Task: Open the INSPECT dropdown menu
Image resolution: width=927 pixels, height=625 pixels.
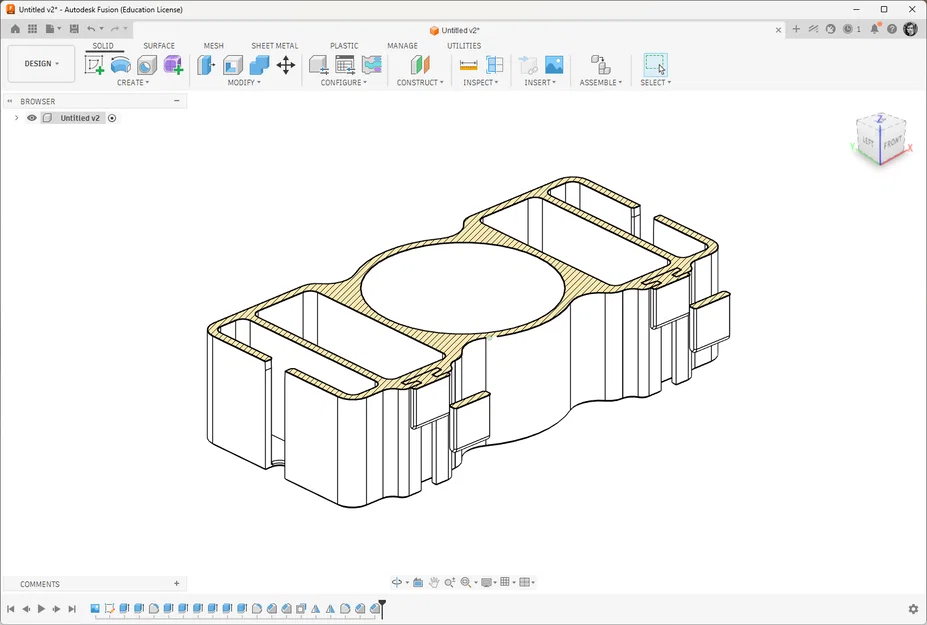Action: coord(481,83)
